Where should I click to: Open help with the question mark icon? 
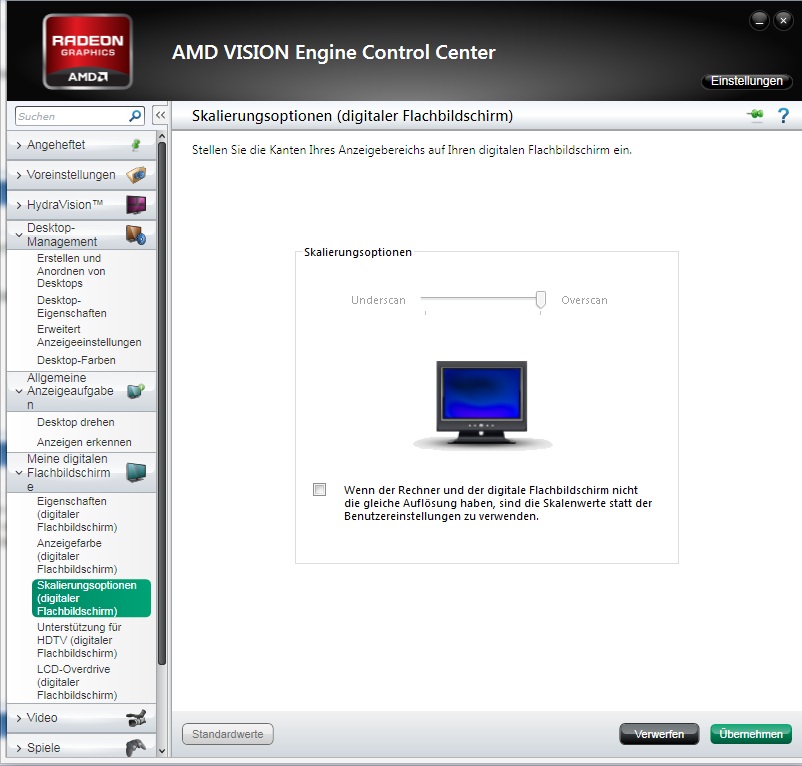tap(783, 116)
